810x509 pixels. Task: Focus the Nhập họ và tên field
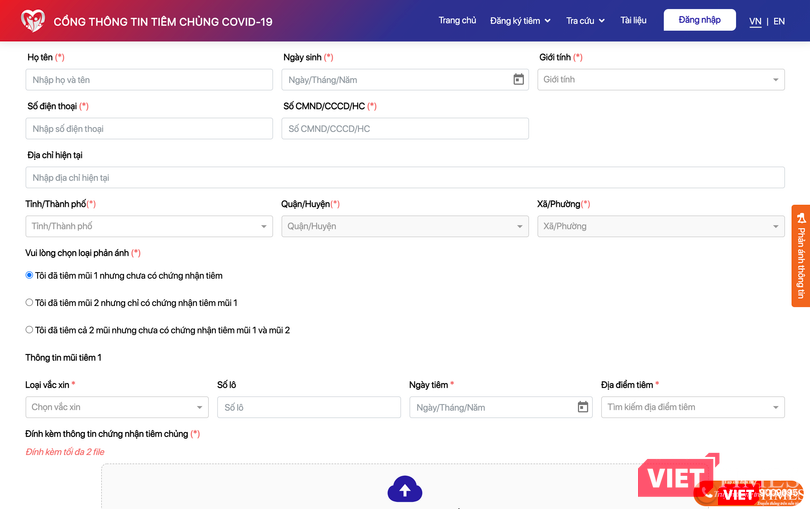pyautogui.click(x=149, y=80)
